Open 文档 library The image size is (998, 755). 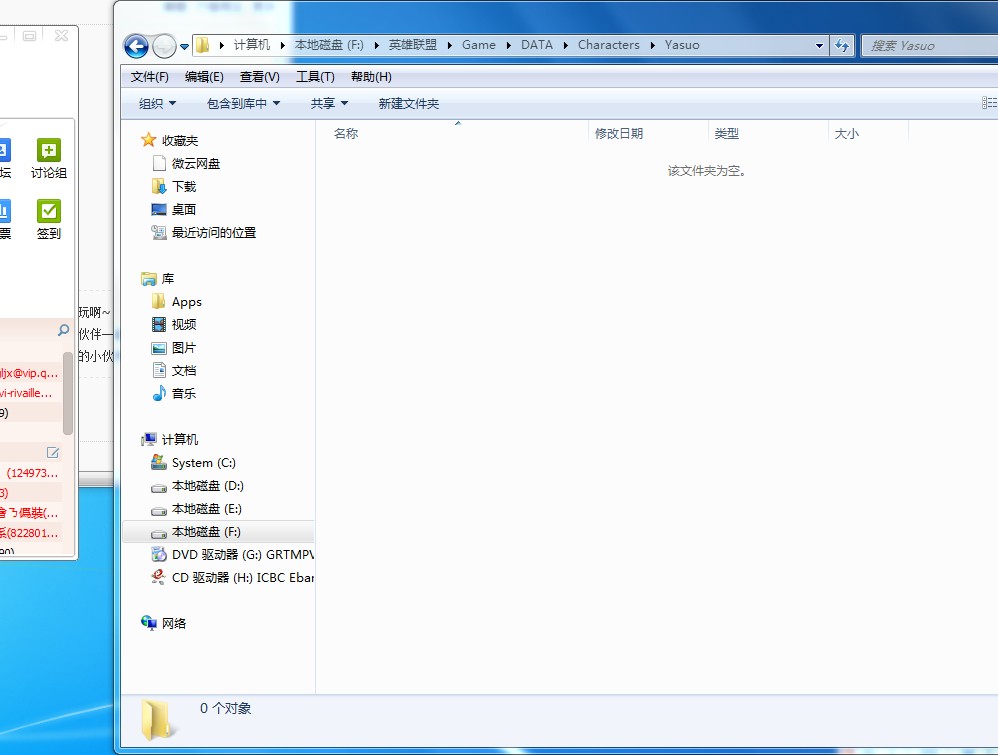[x=184, y=370]
